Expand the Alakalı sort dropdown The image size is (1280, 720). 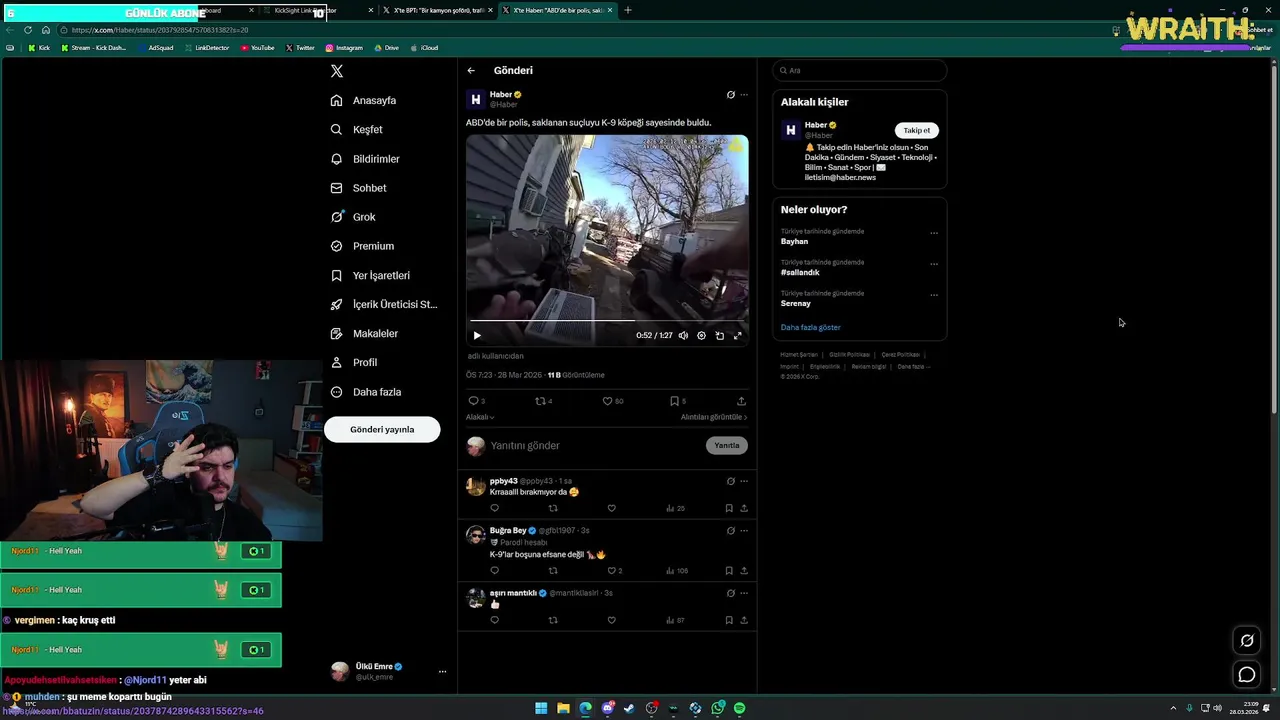pos(480,417)
